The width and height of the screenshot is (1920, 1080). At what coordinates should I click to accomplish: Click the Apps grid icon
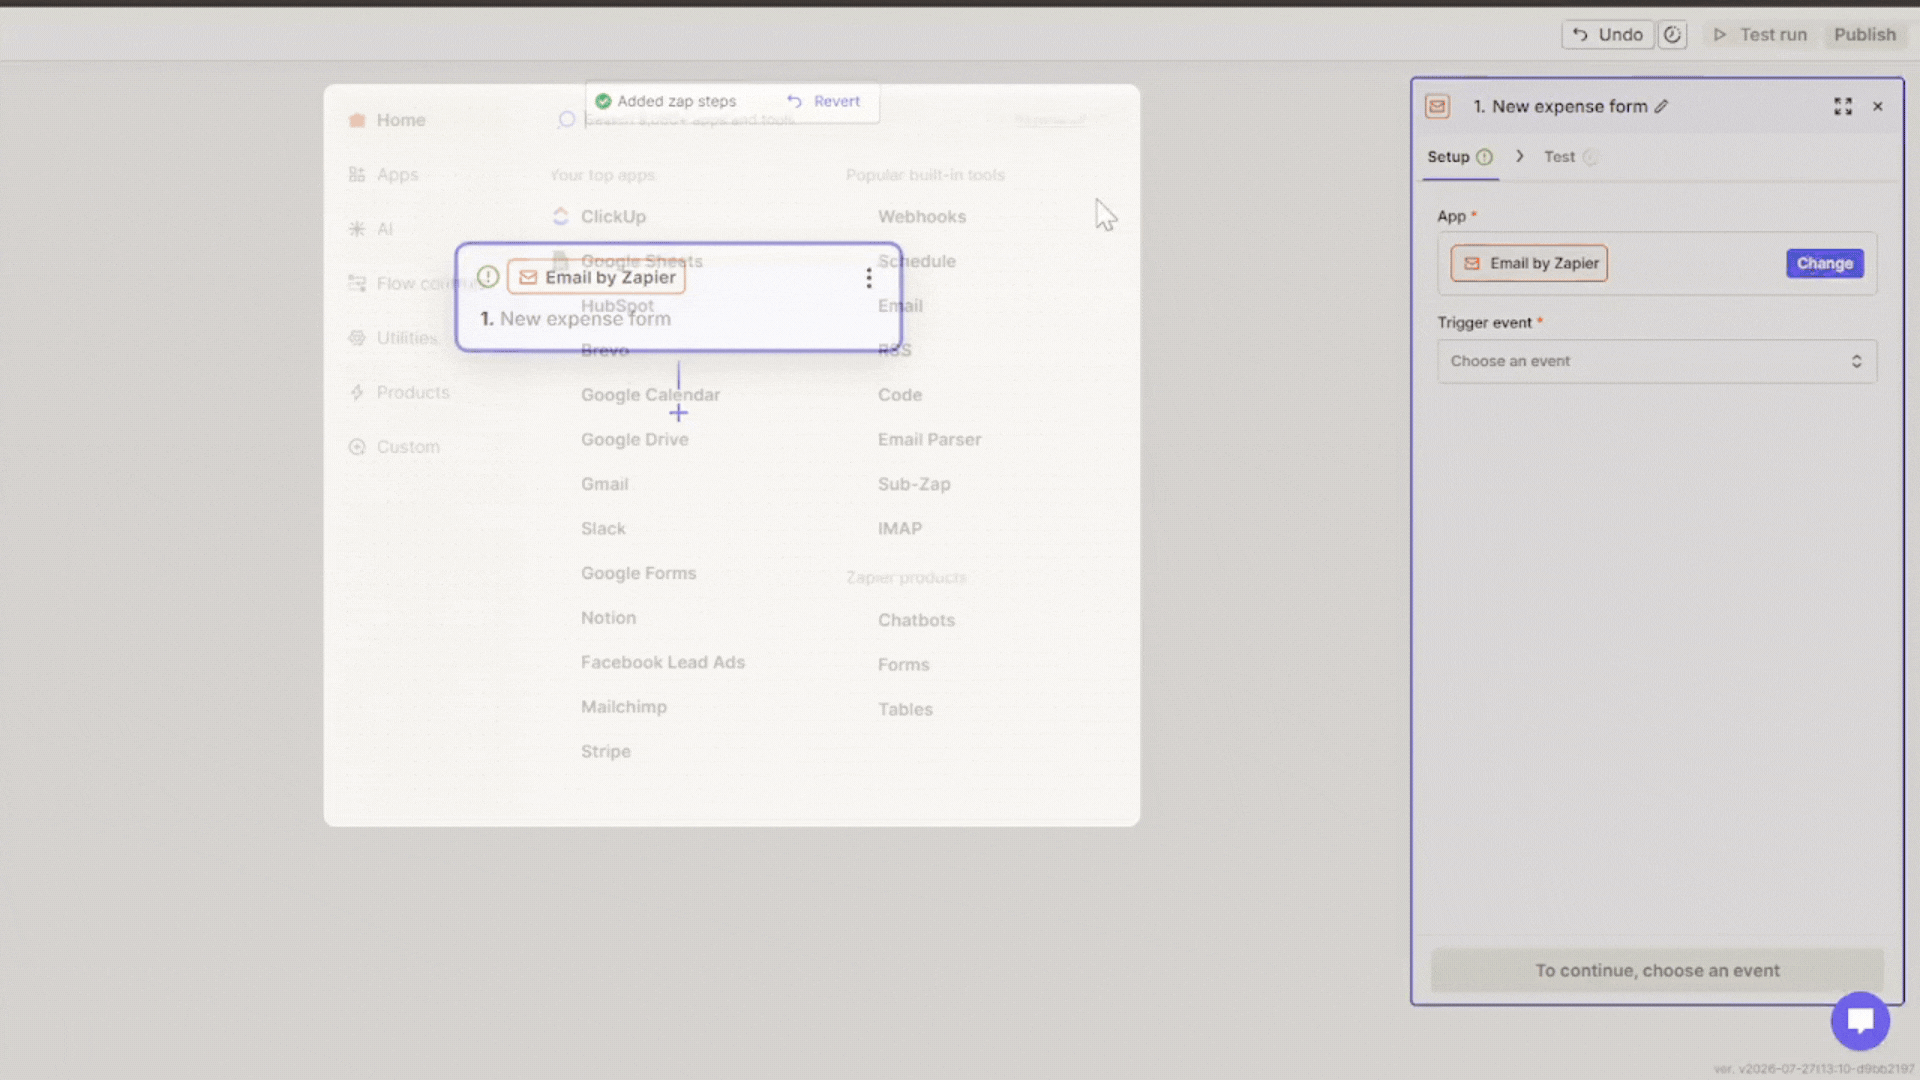point(357,174)
